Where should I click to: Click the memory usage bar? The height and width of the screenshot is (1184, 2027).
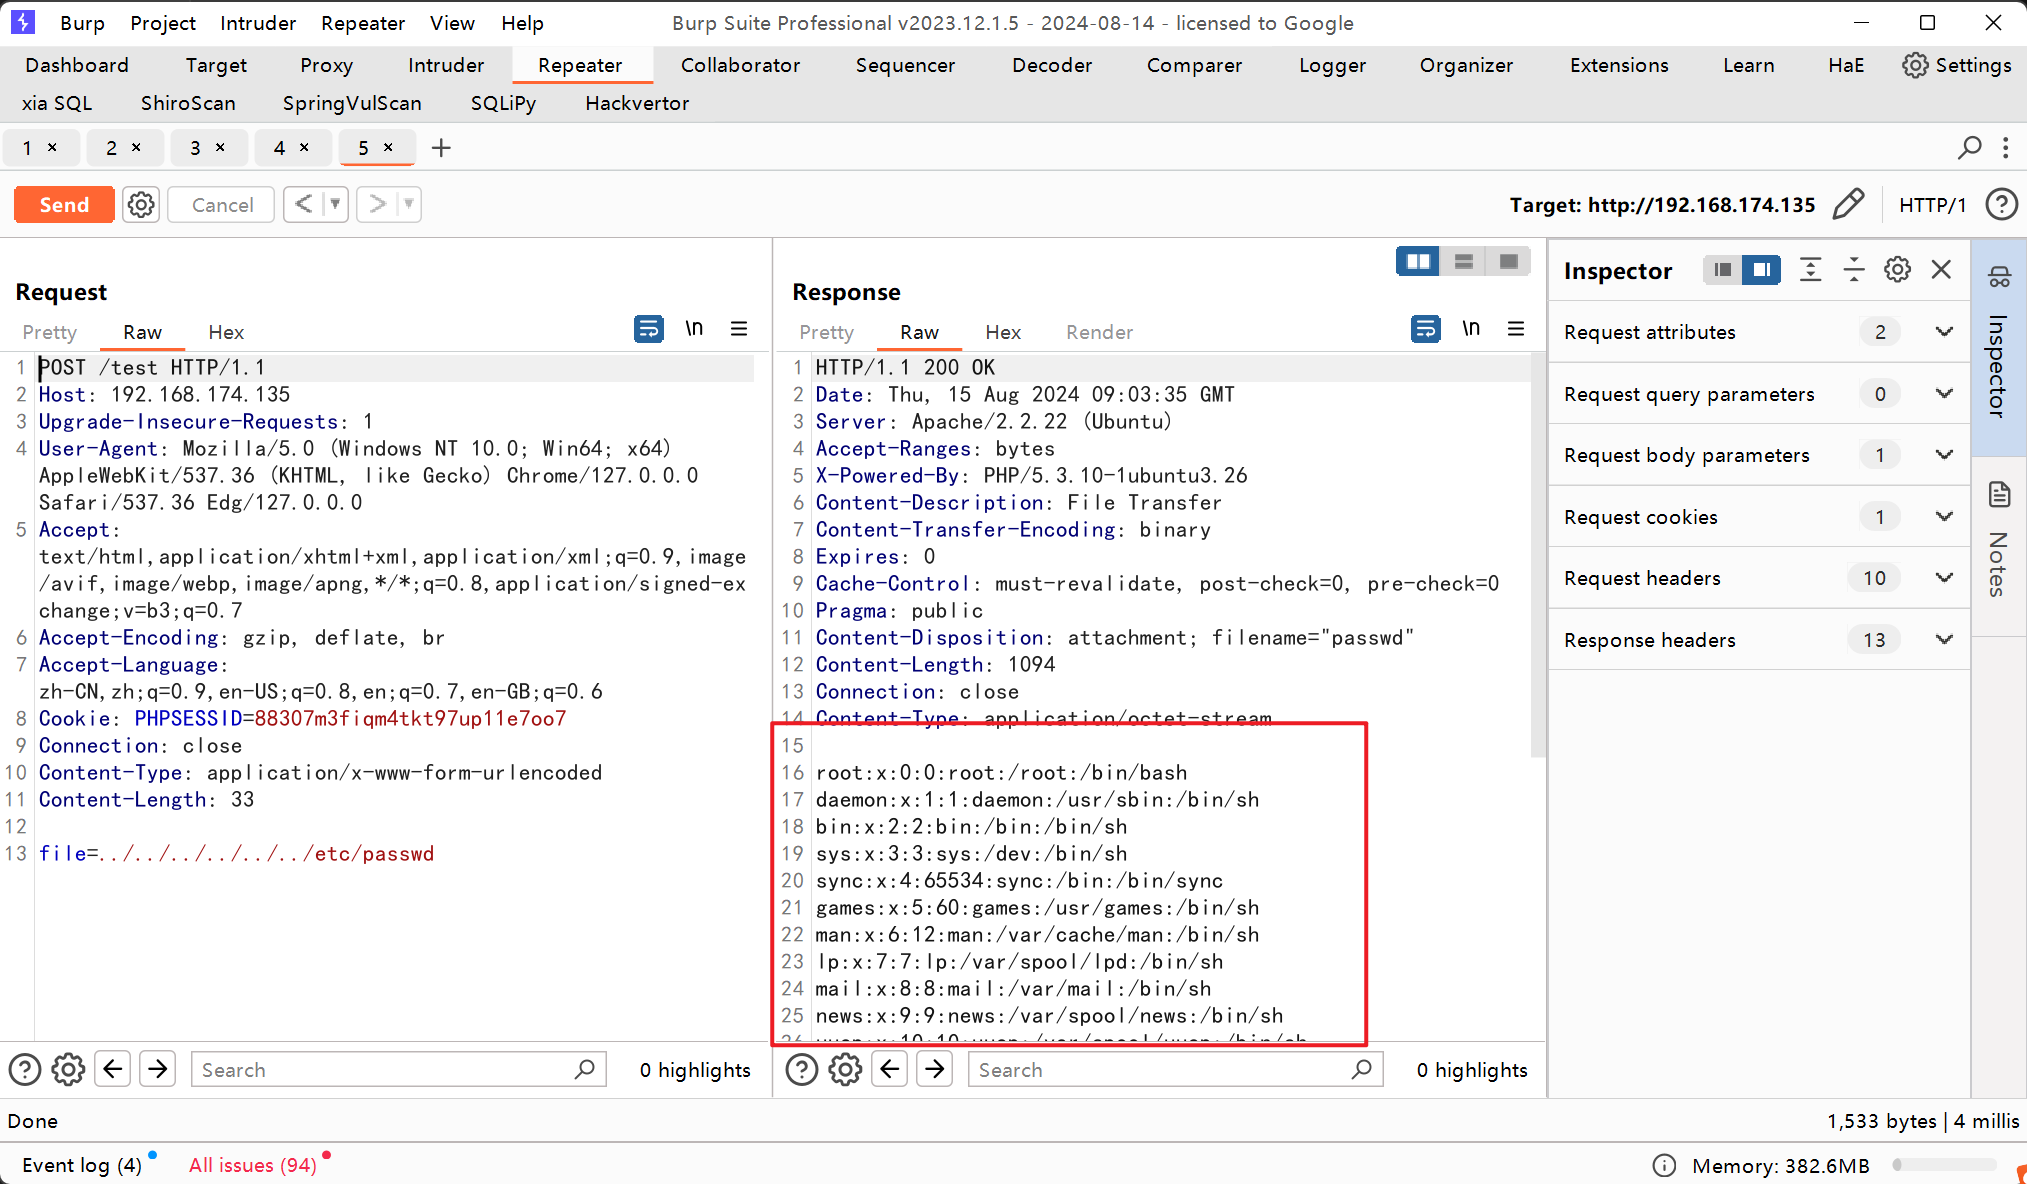1945,1165
